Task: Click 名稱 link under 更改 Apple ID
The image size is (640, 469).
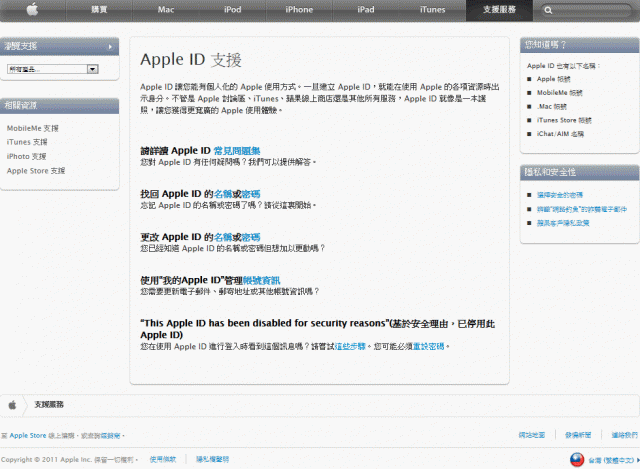Action: pyautogui.click(x=223, y=237)
